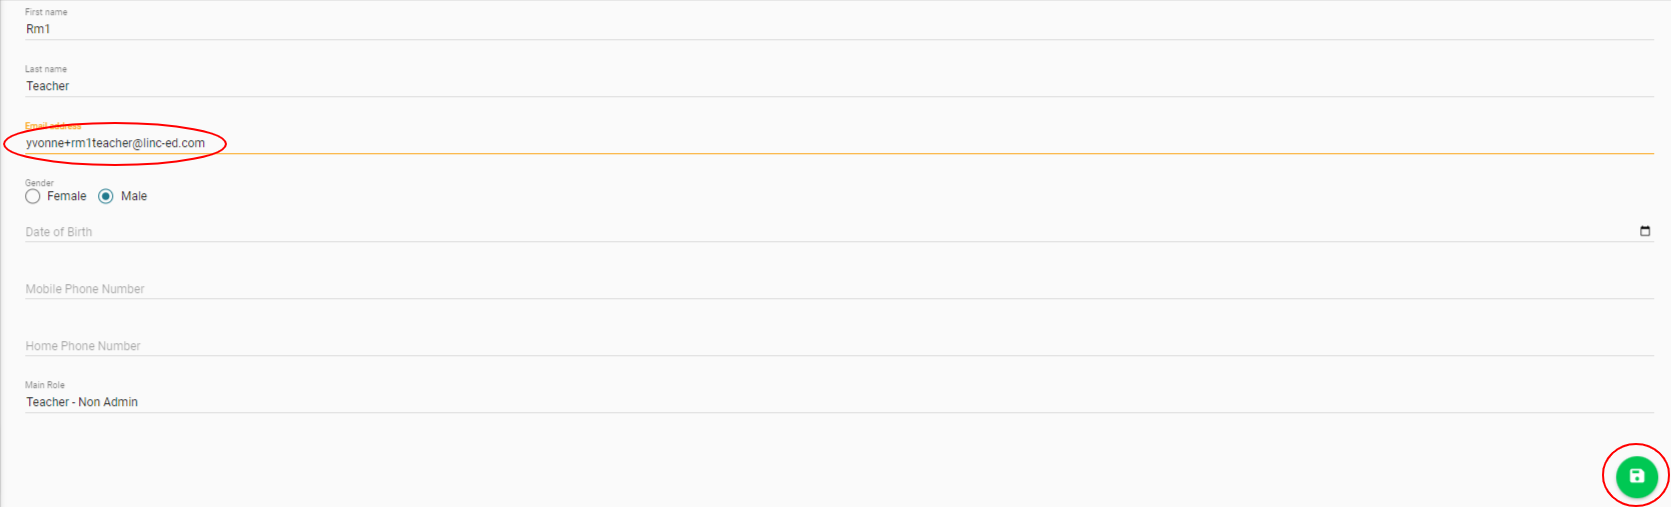Click the "Male" option label text

coord(134,196)
